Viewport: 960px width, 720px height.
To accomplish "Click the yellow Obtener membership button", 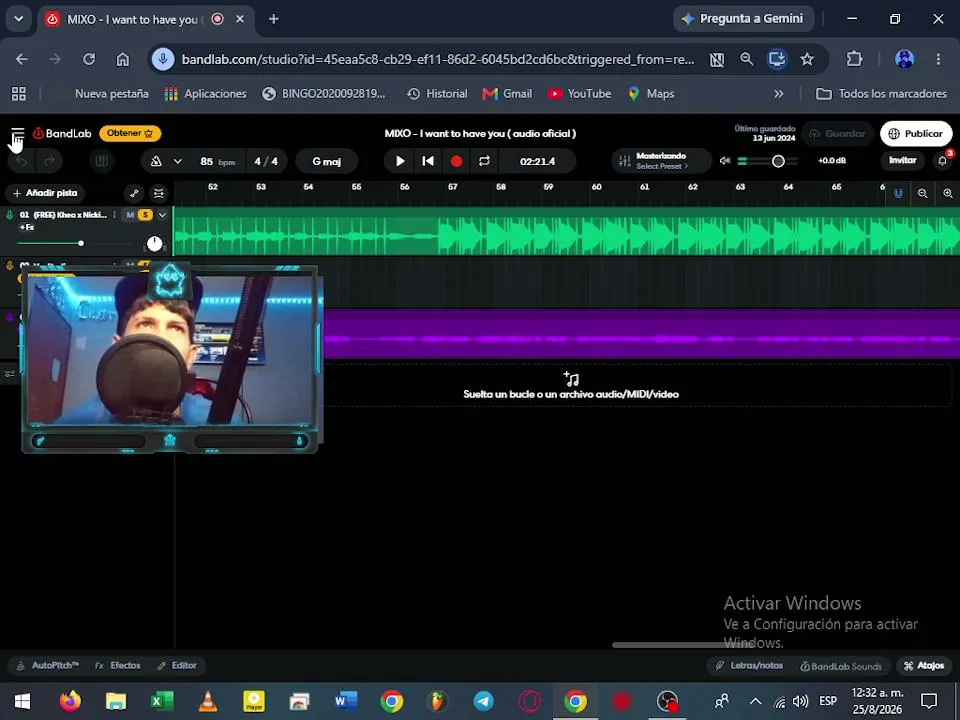I will click(x=130, y=133).
